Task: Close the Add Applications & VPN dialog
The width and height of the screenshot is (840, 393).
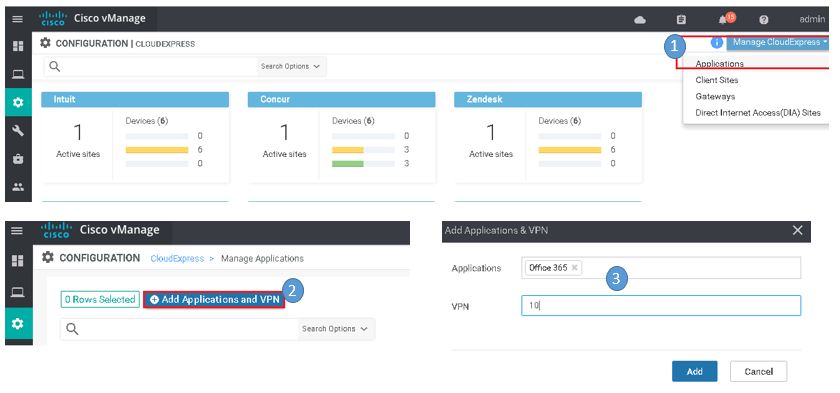Action: tap(798, 230)
